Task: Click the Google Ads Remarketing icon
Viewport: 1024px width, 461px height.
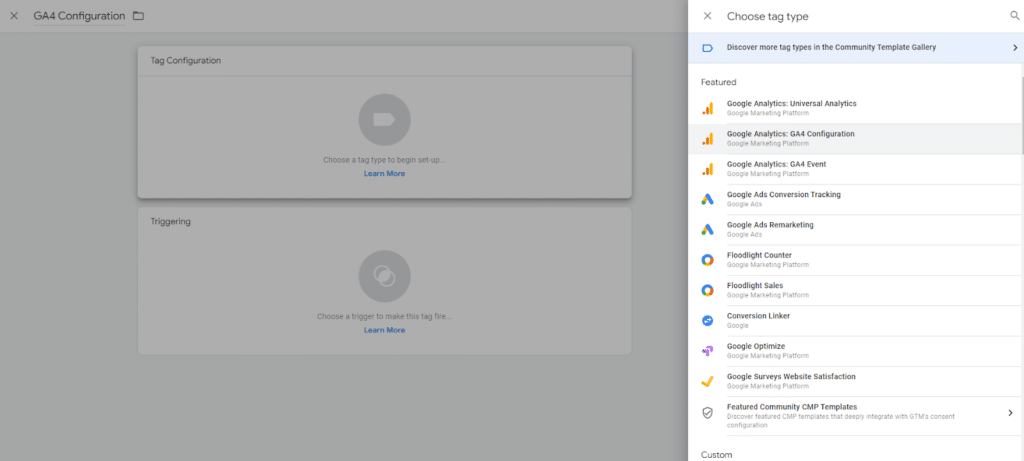Action: pyautogui.click(x=707, y=230)
